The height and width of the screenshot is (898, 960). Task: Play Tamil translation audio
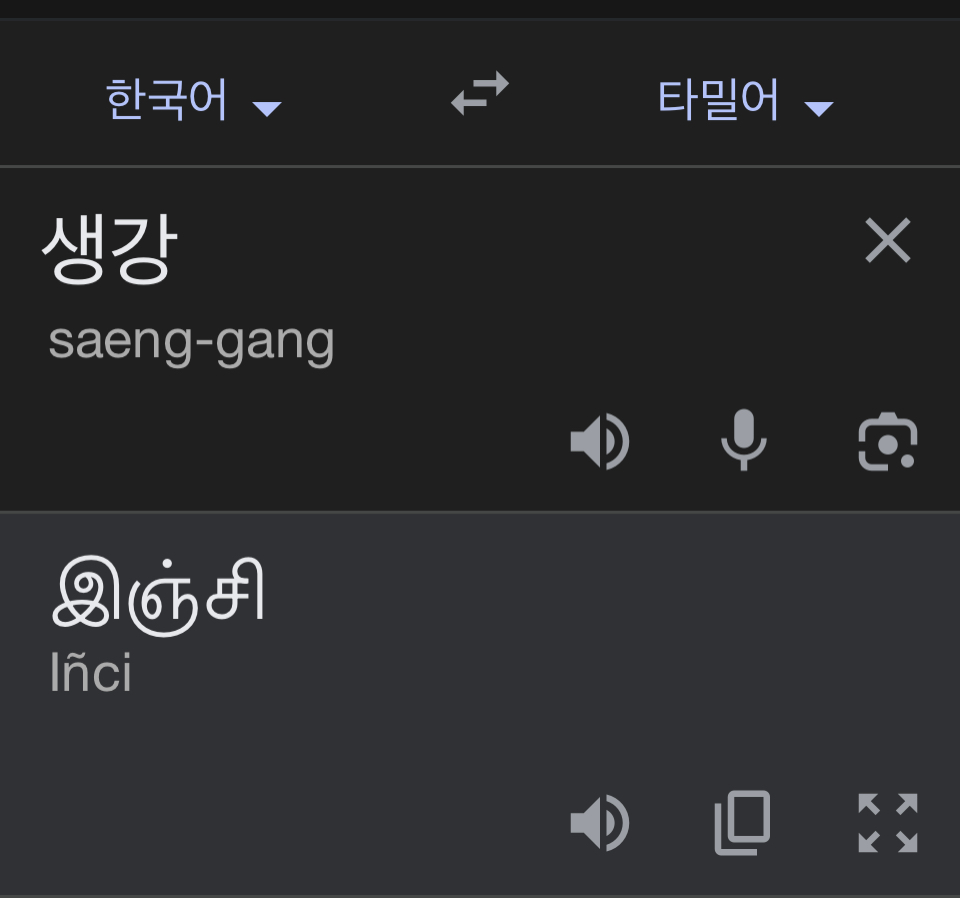599,823
